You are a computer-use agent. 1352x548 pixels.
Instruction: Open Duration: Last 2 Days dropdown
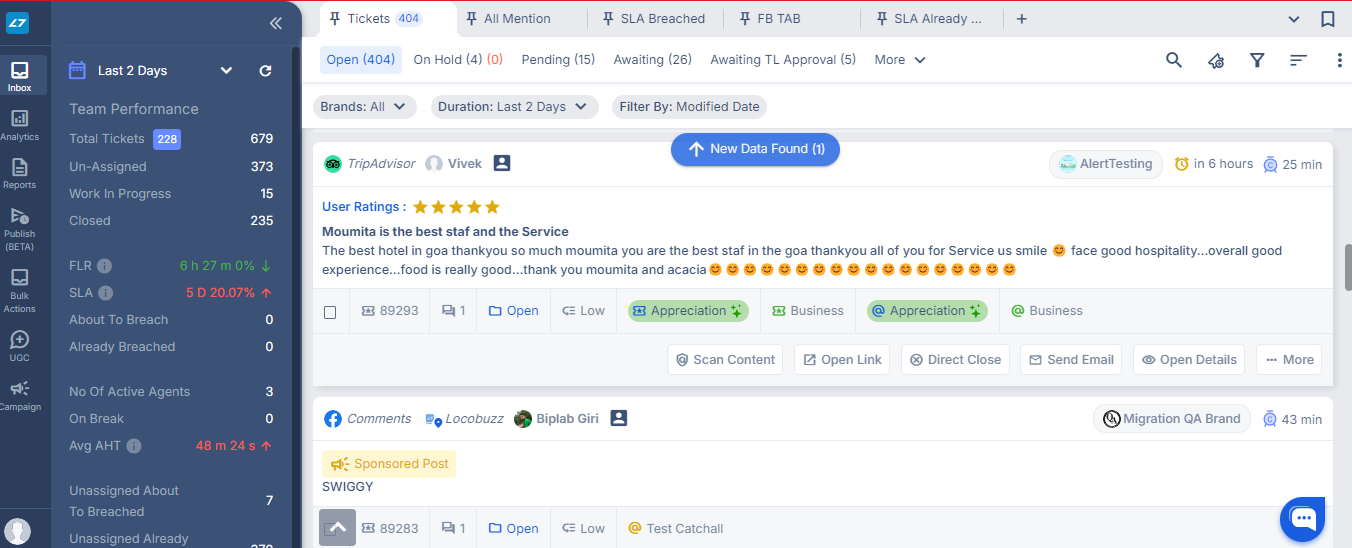pyautogui.click(x=515, y=107)
